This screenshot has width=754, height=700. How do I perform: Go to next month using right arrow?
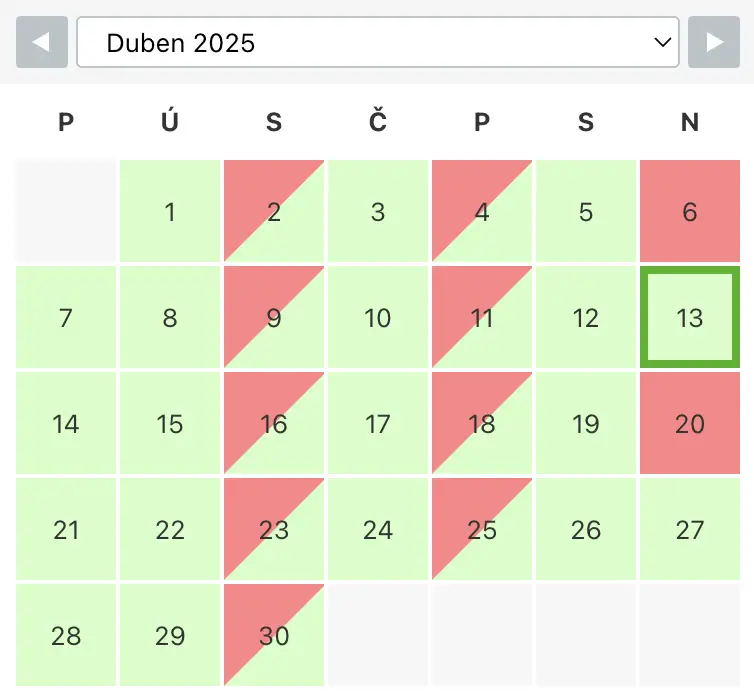tap(713, 42)
